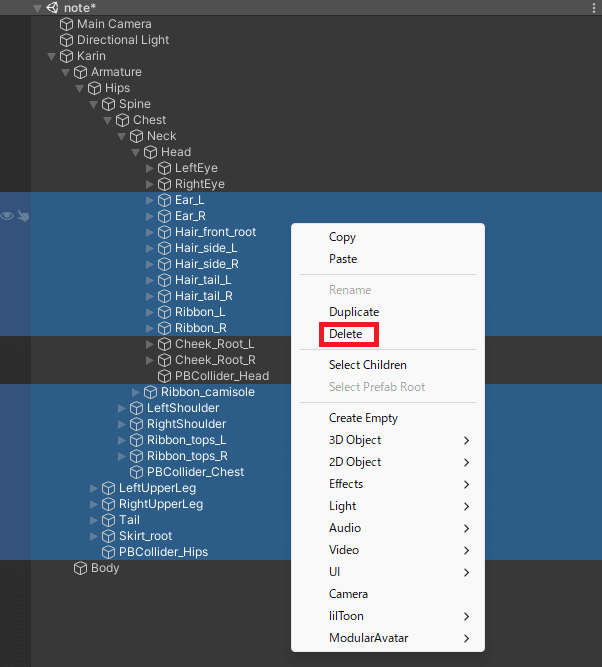Open the lilToon submenu

click(388, 616)
